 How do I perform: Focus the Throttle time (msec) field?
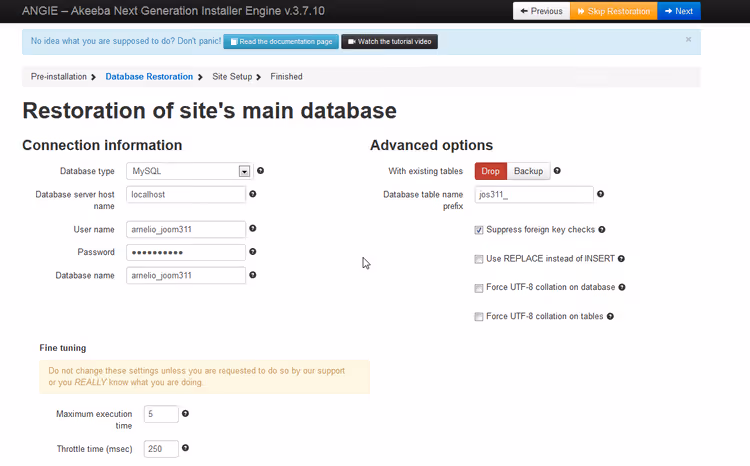[161, 449]
